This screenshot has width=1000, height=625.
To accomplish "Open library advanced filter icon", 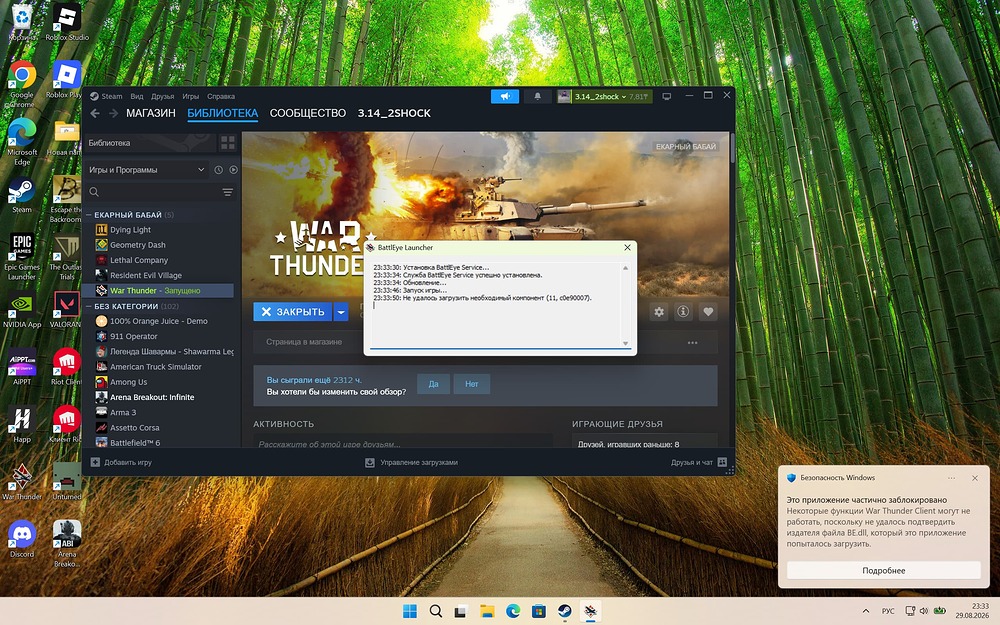I will [x=228, y=192].
